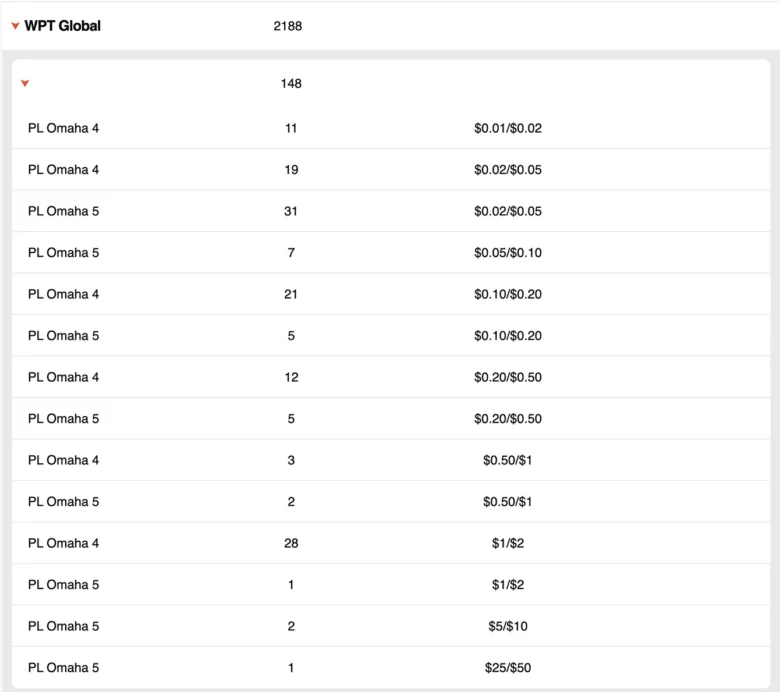Viewport: 780px width, 692px height.
Task: Click player count 19 in PL Omaha 4 row
Action: pyautogui.click(x=291, y=170)
